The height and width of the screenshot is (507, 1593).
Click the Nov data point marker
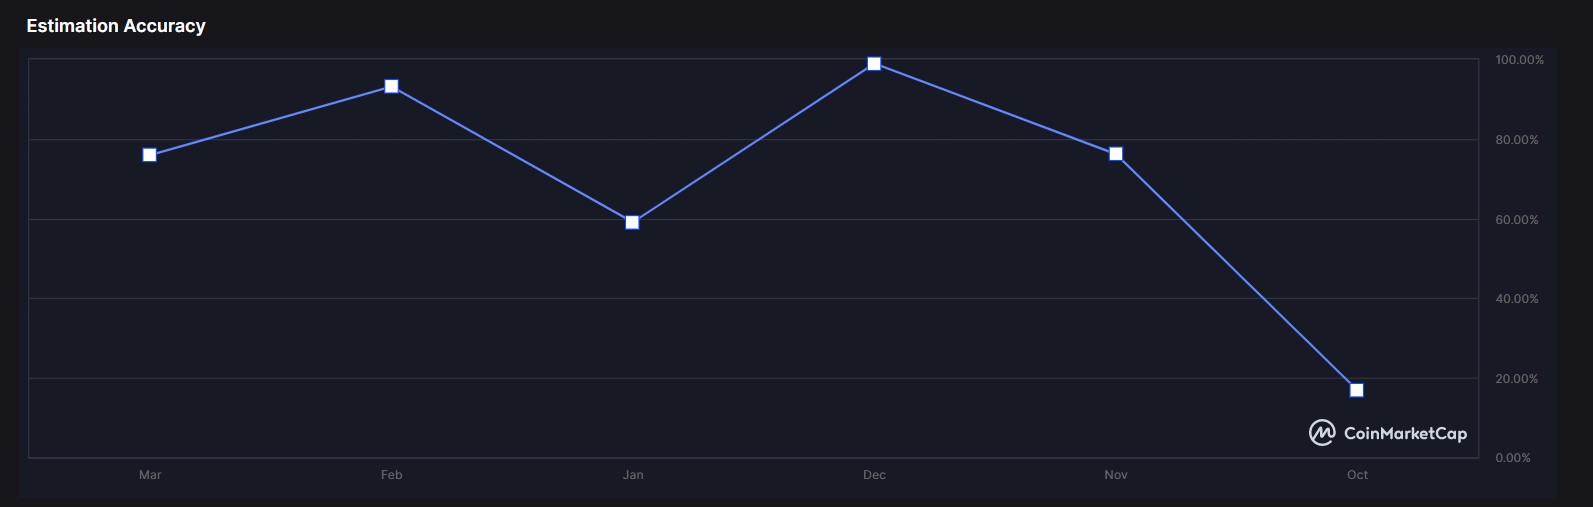point(1116,154)
